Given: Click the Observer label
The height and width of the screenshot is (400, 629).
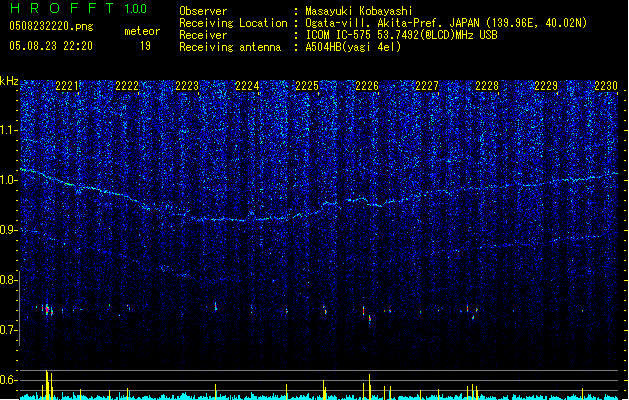Looking at the screenshot, I should click(x=203, y=11).
